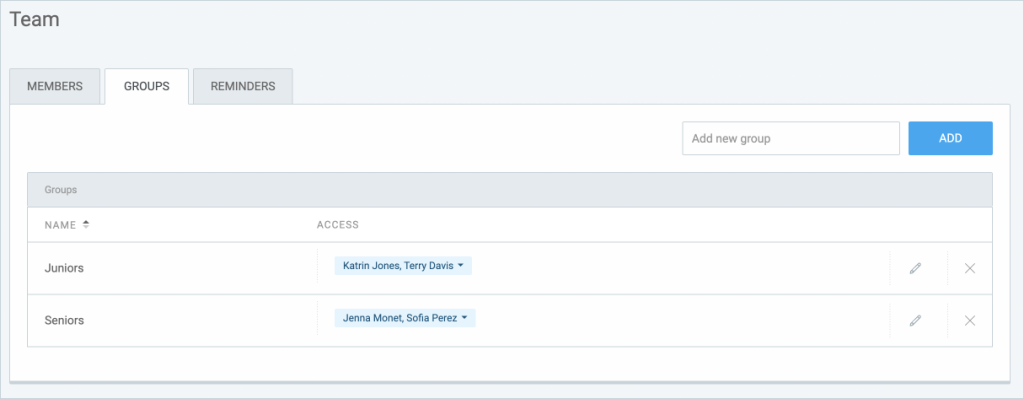The height and width of the screenshot is (399, 1024).
Task: Edit the Seniors group with pencil icon
Action: pos(916,320)
